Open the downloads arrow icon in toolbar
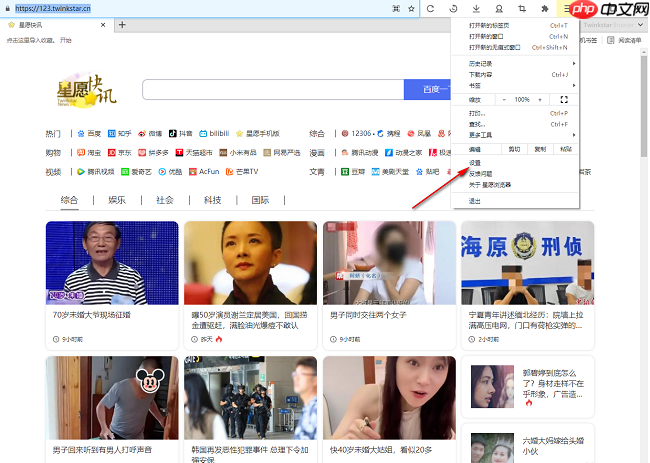 pyautogui.click(x=476, y=8)
